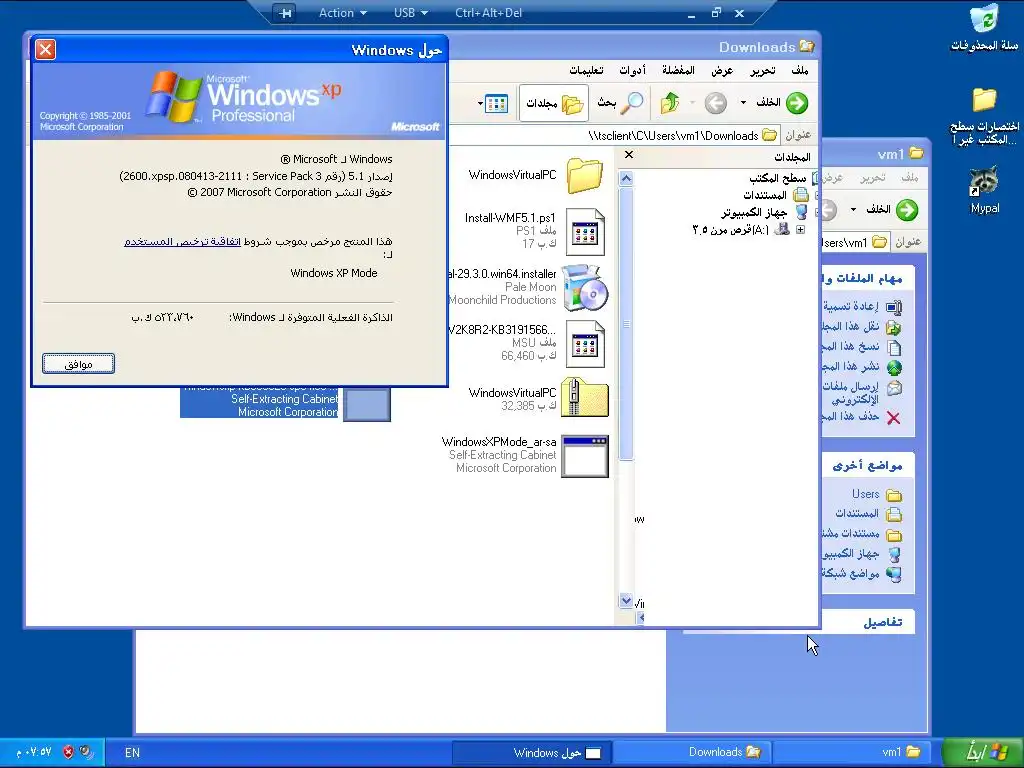Screen dimensions: 1024x768
Task: Open the تحرير (Edit) menu in Downloads window
Action: pos(763,71)
